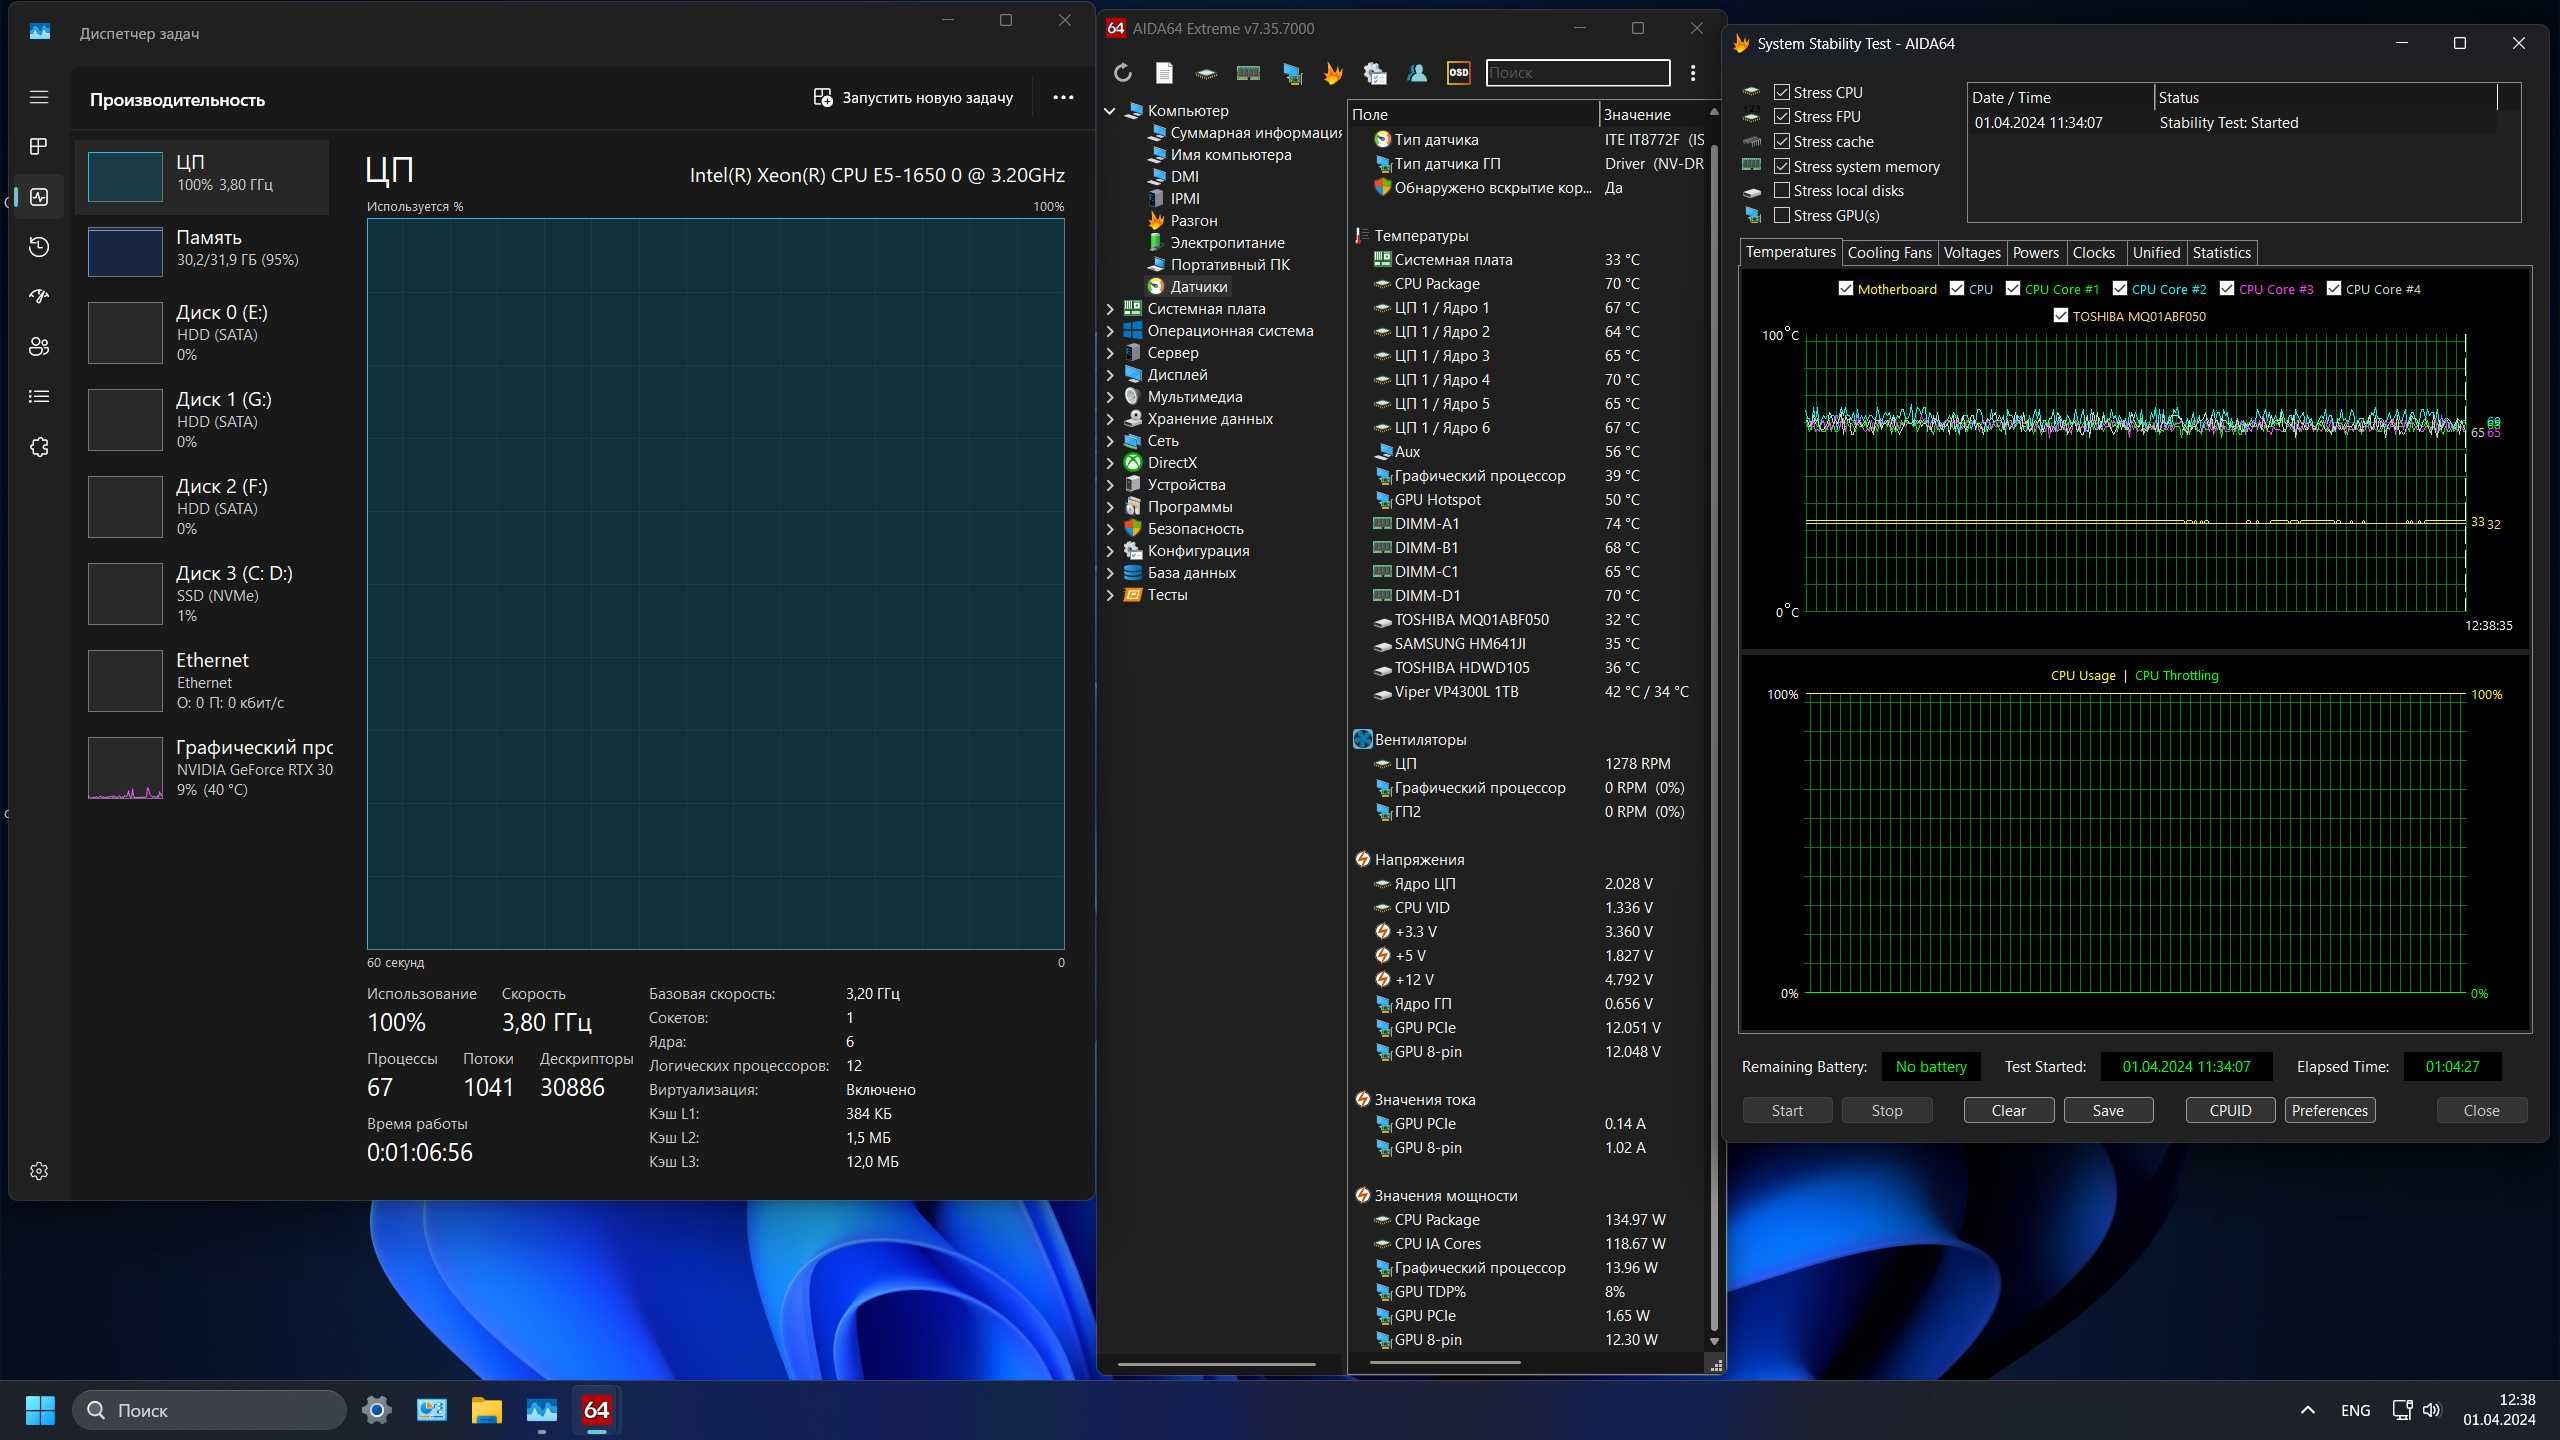Viewport: 2560px width, 1440px height.
Task: Expand Сеть tree node
Action: tap(1110, 441)
